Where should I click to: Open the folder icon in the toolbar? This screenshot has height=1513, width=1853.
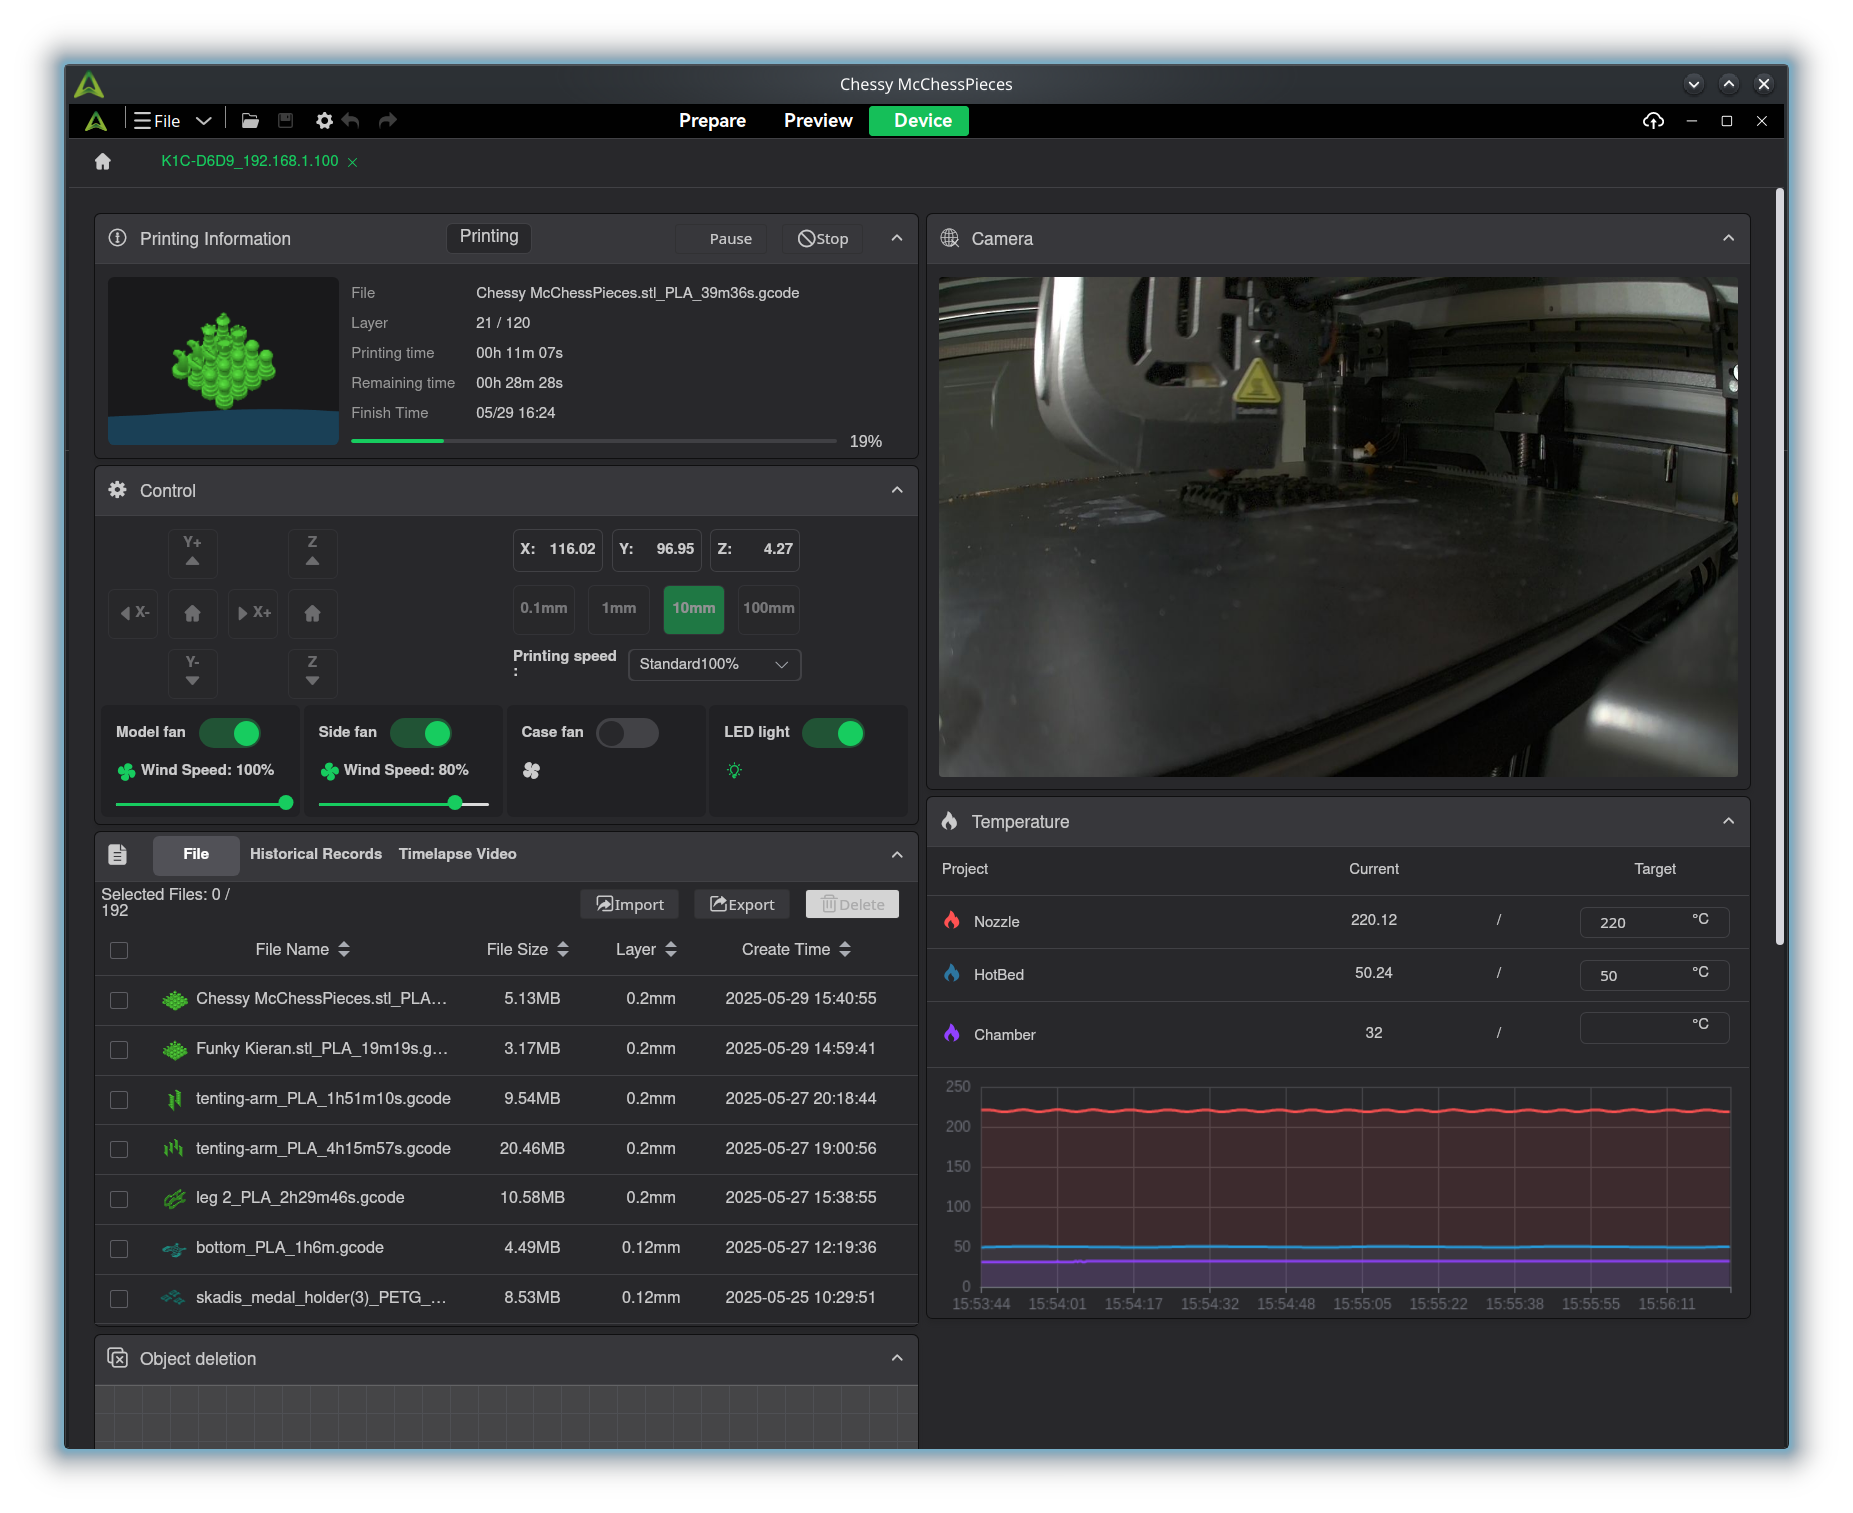250,121
